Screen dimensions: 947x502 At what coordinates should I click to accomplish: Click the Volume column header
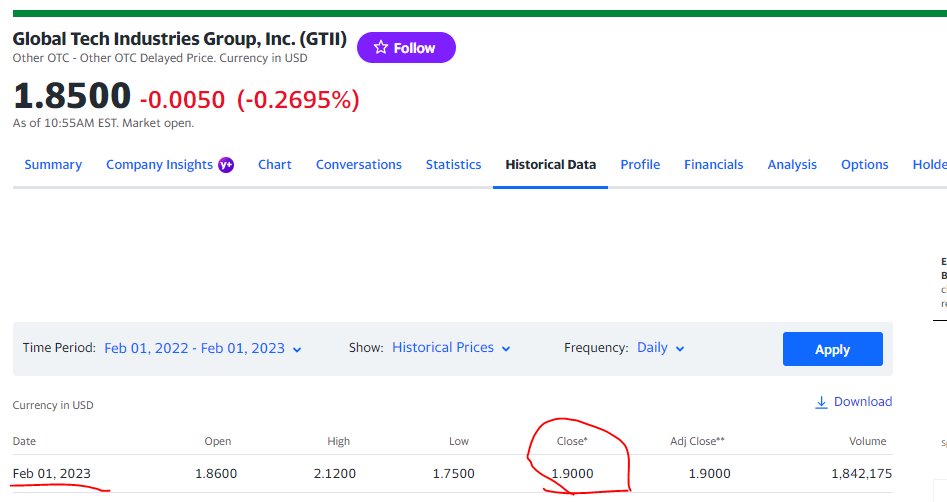click(x=867, y=441)
